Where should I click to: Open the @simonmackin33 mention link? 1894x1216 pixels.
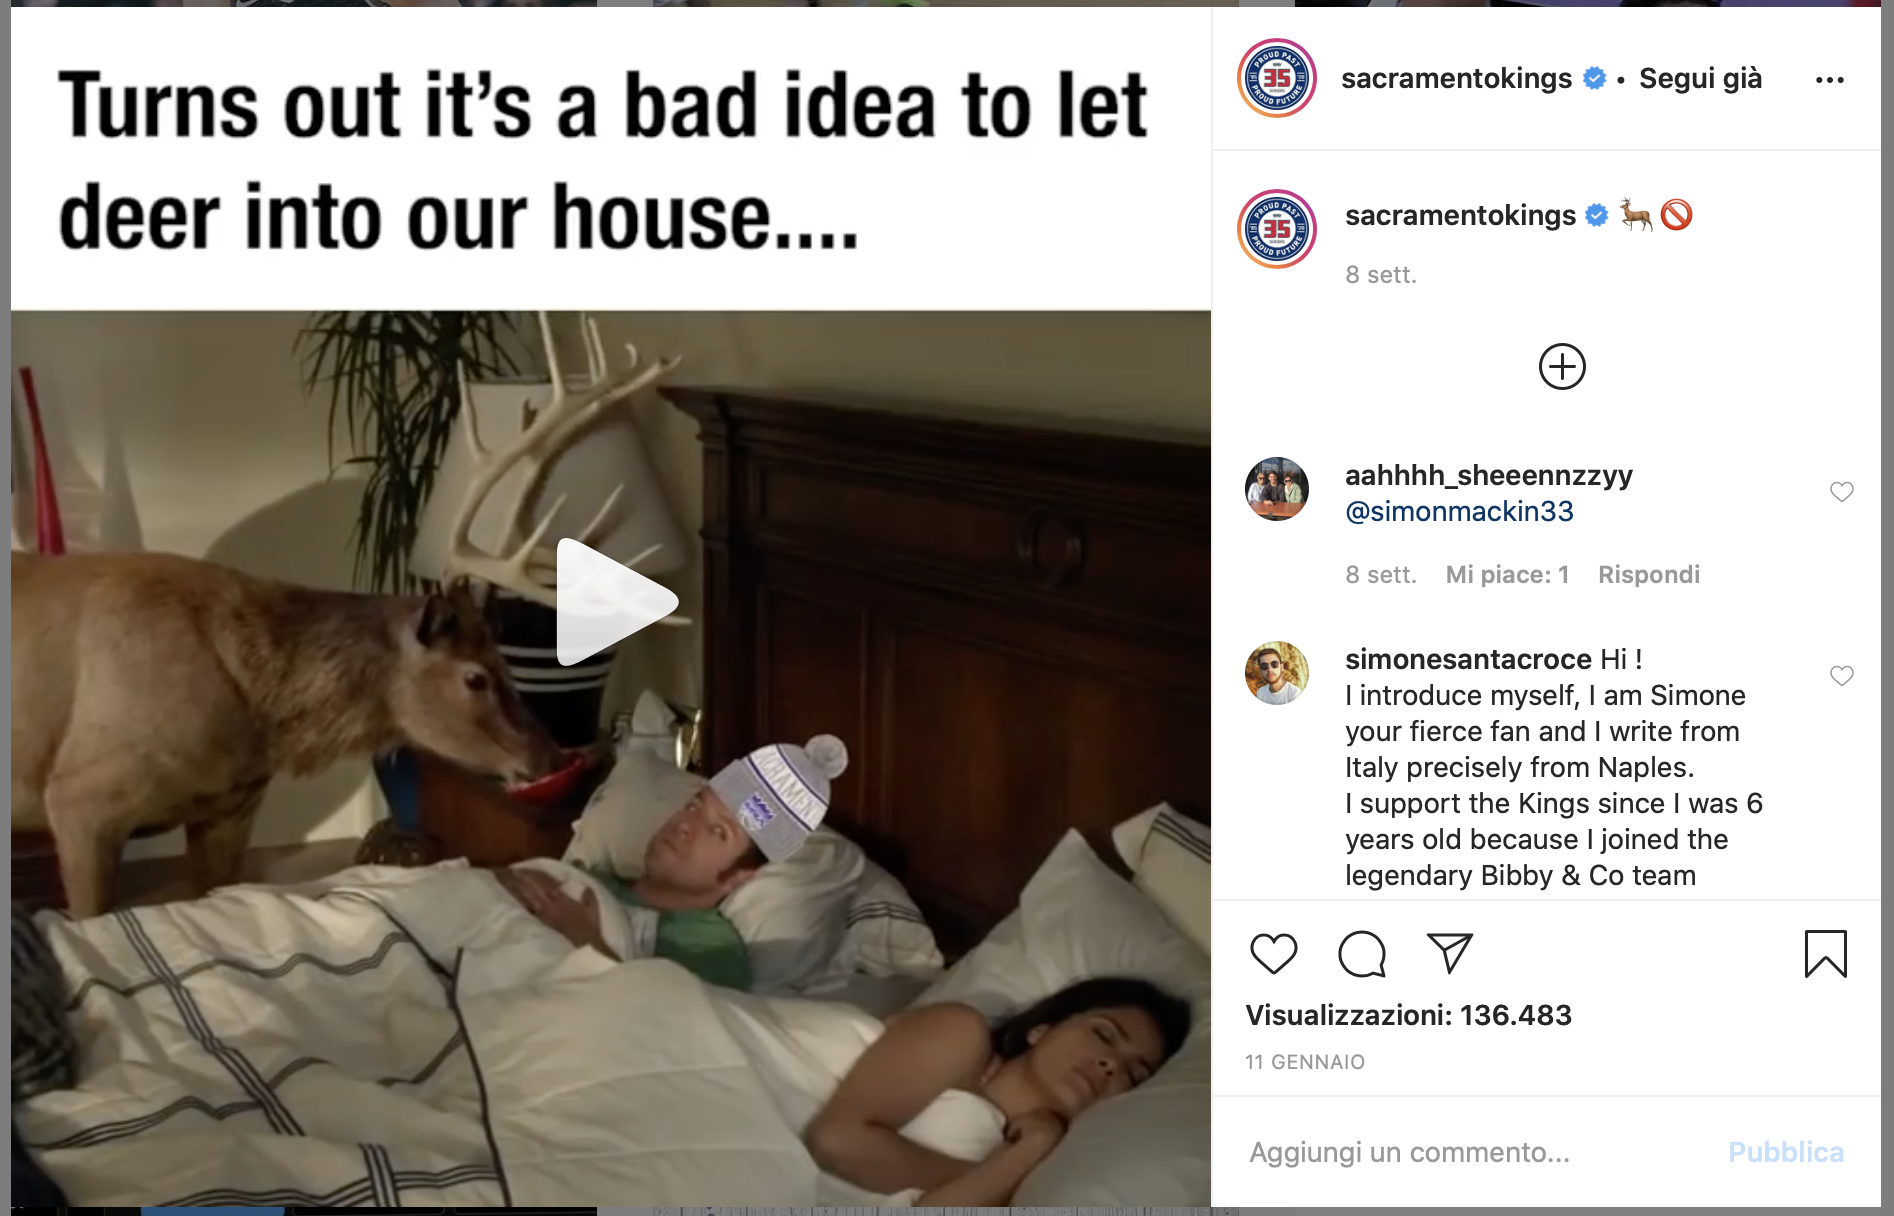(1459, 511)
